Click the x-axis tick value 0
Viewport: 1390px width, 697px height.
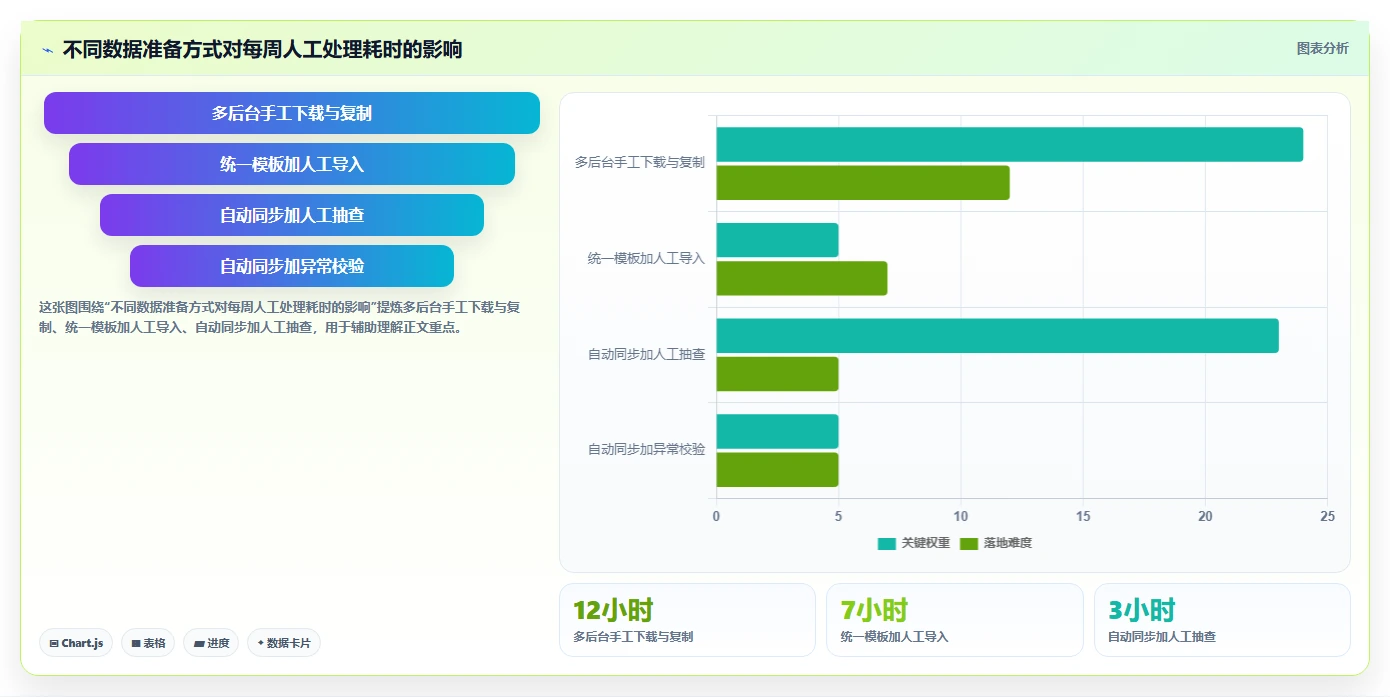coord(716,517)
